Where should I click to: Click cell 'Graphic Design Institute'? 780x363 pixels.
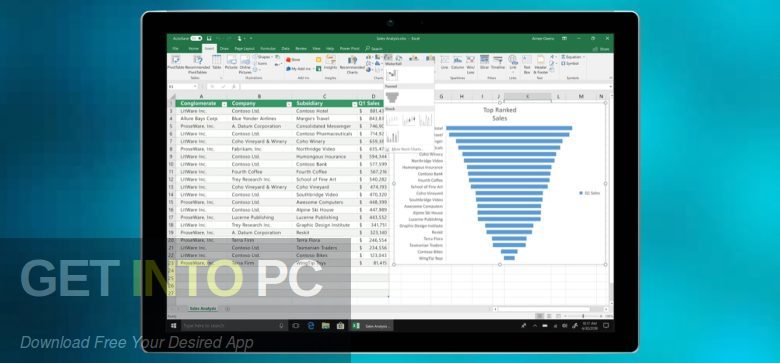pos(323,225)
